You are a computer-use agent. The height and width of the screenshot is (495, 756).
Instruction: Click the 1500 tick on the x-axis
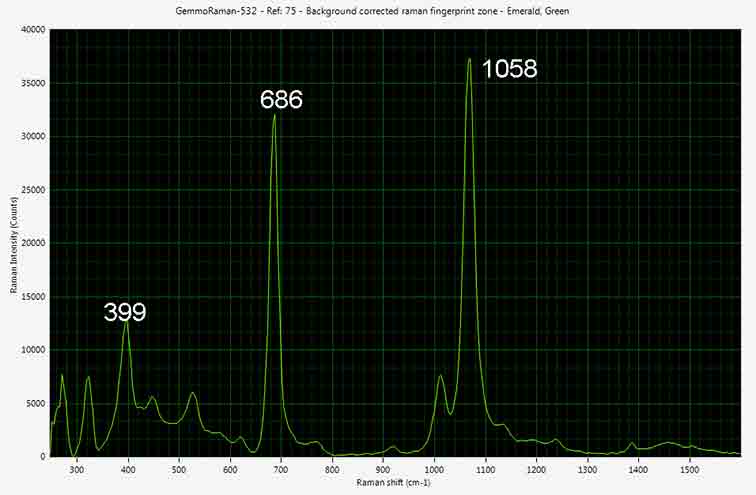(689, 468)
